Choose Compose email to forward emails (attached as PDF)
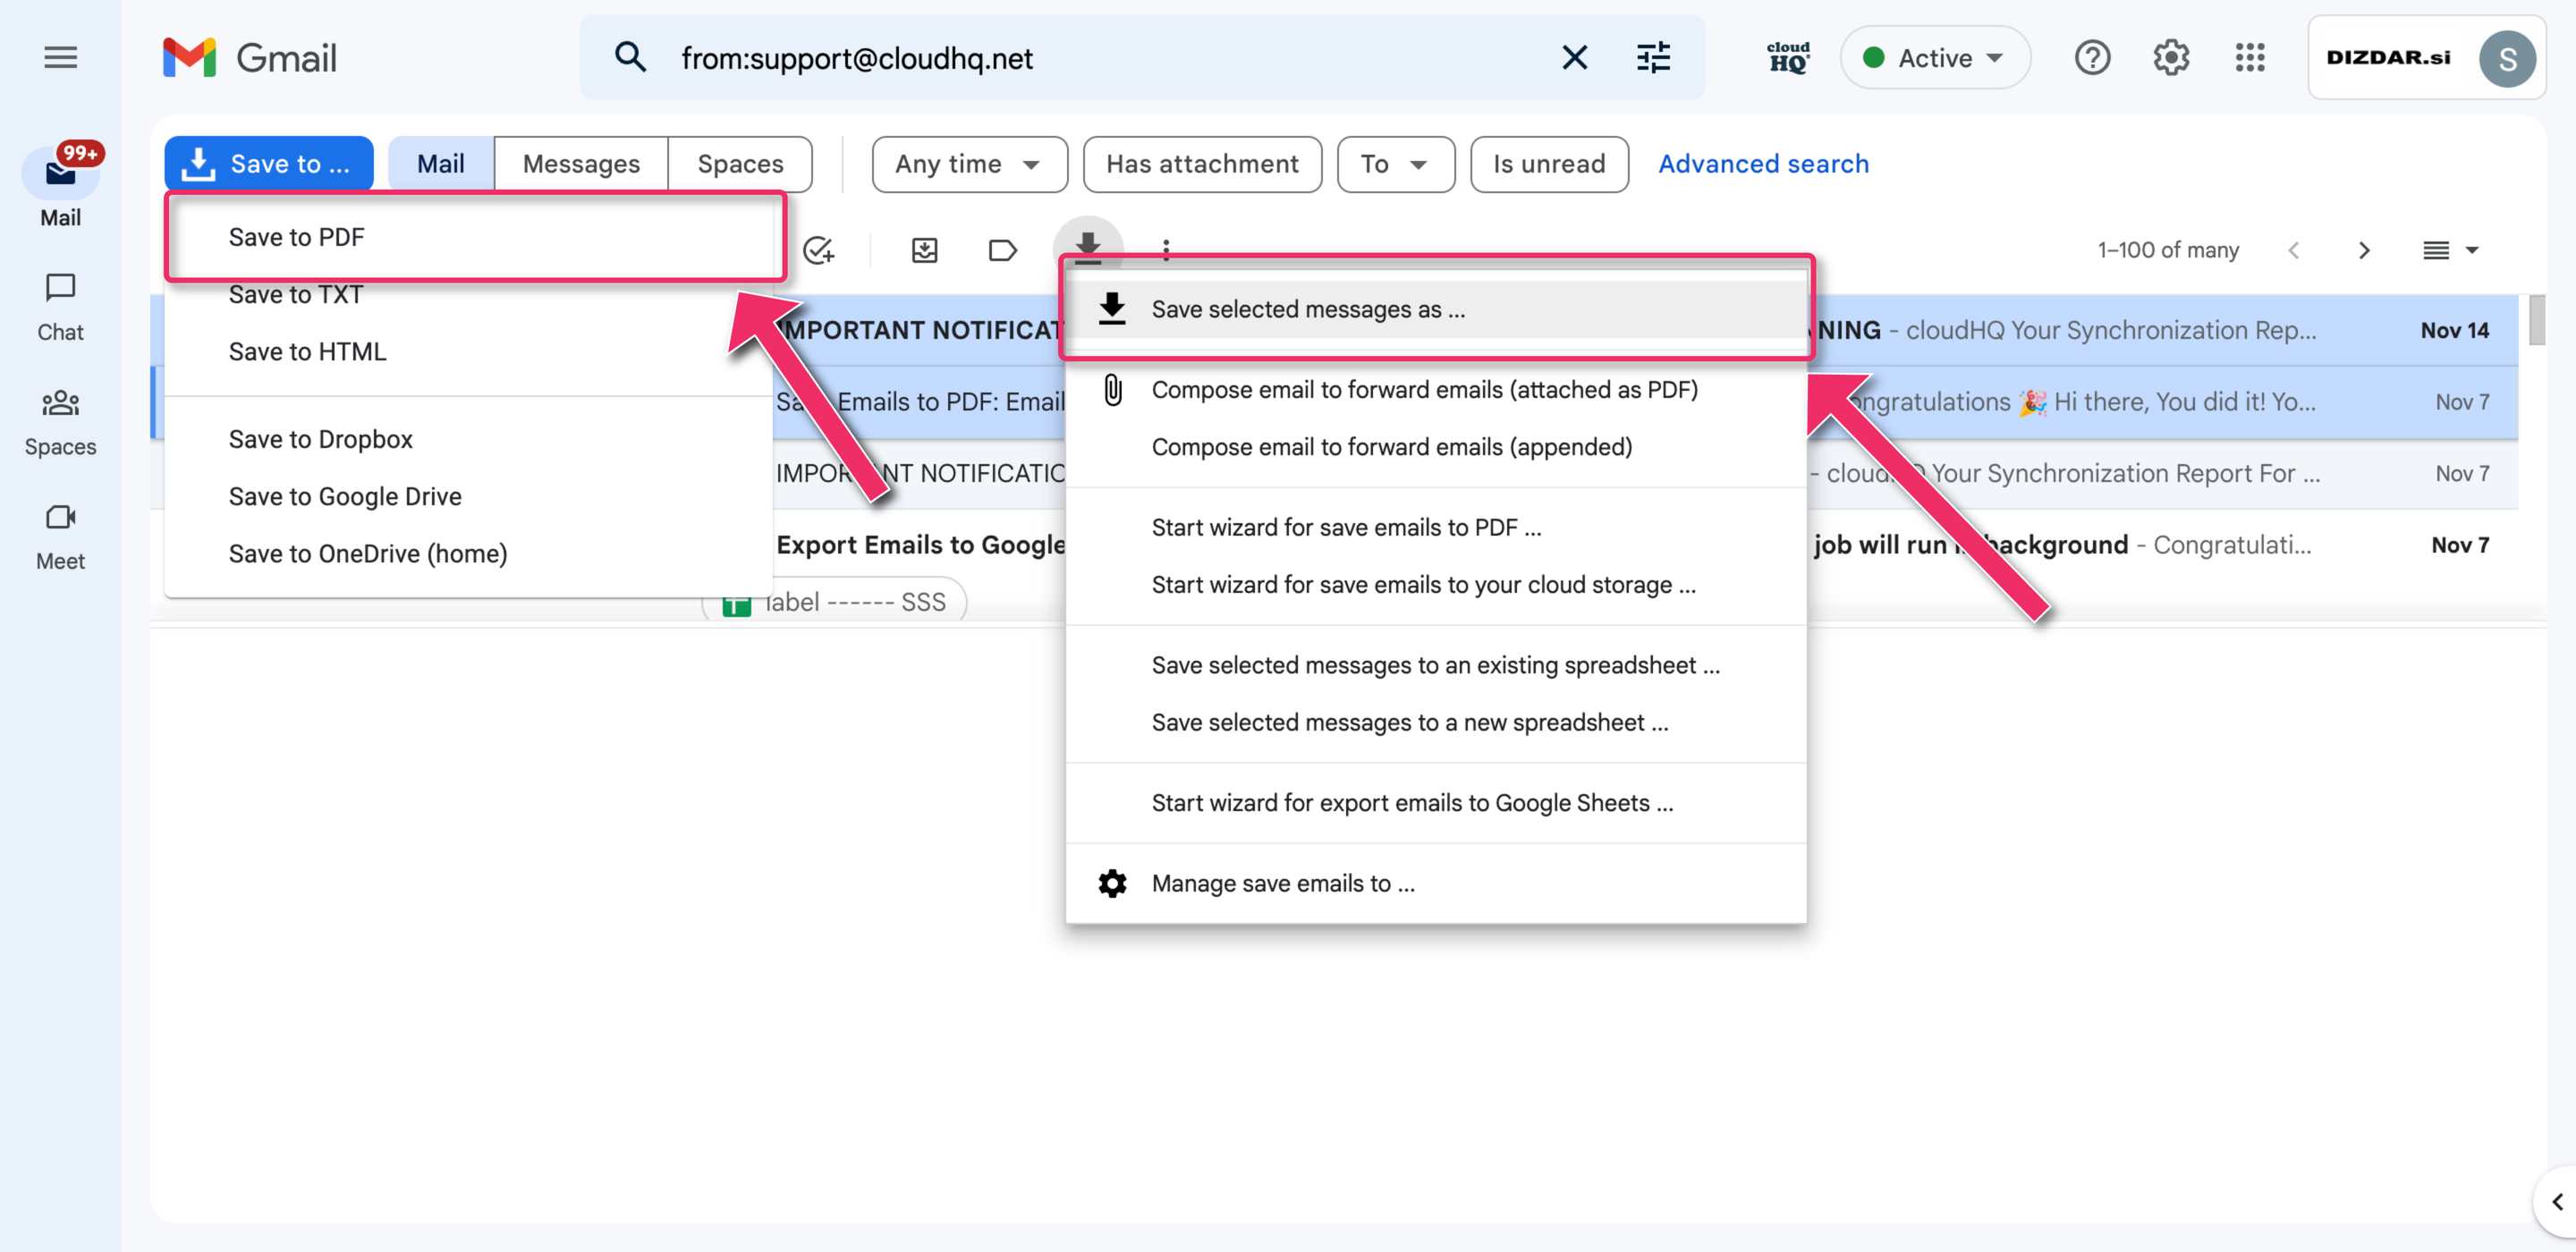Screen dimensions: 2576x1252 (x=1436, y=390)
